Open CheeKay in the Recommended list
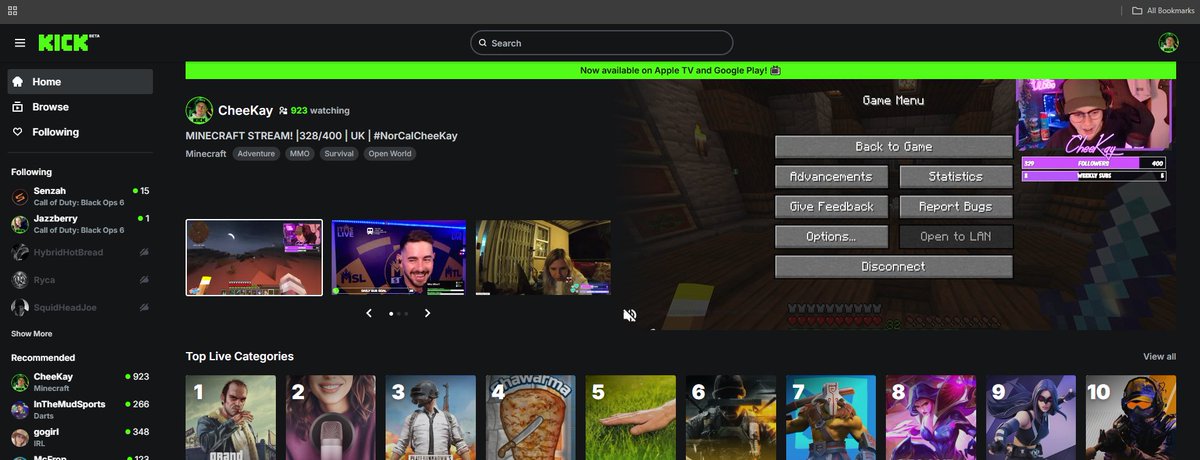Image resolution: width=1200 pixels, height=460 pixels. [x=80, y=382]
